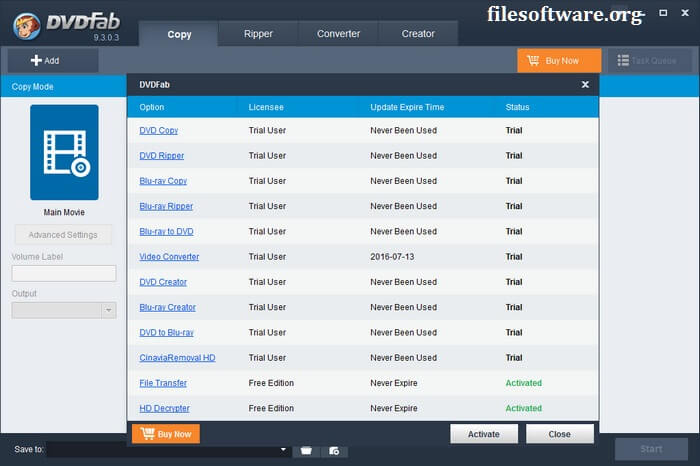Select the CinaviaRemoval HD link

(177, 358)
